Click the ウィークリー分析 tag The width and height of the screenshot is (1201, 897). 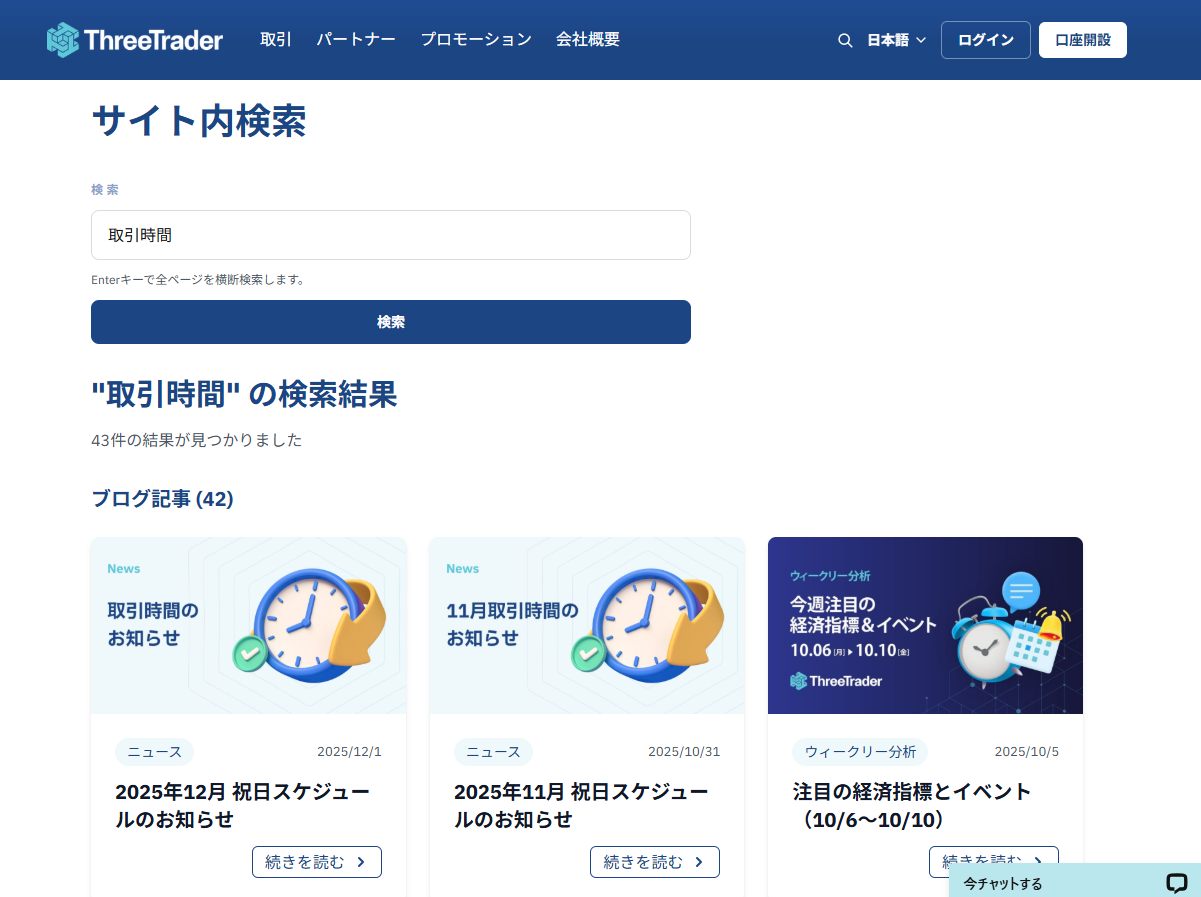(860, 752)
